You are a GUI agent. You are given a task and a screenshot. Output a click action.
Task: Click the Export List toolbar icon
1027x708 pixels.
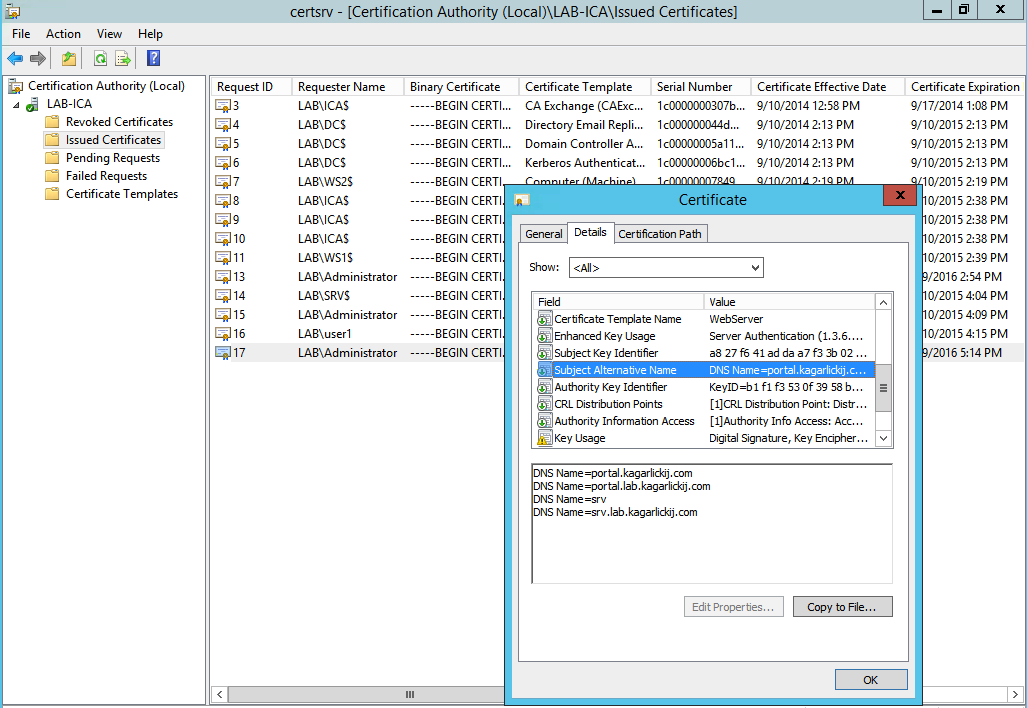[x=123, y=59]
